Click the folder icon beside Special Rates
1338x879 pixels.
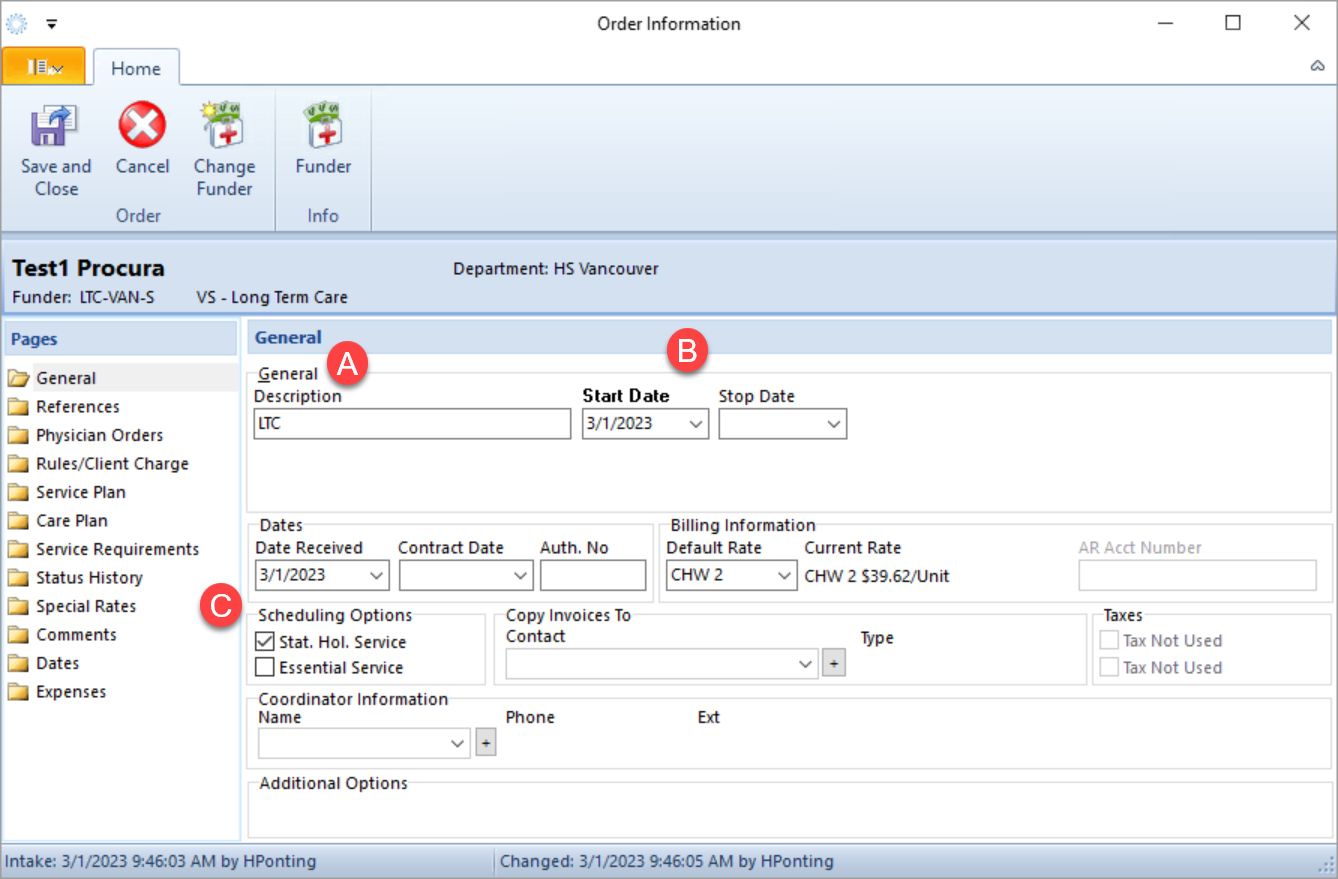point(20,606)
